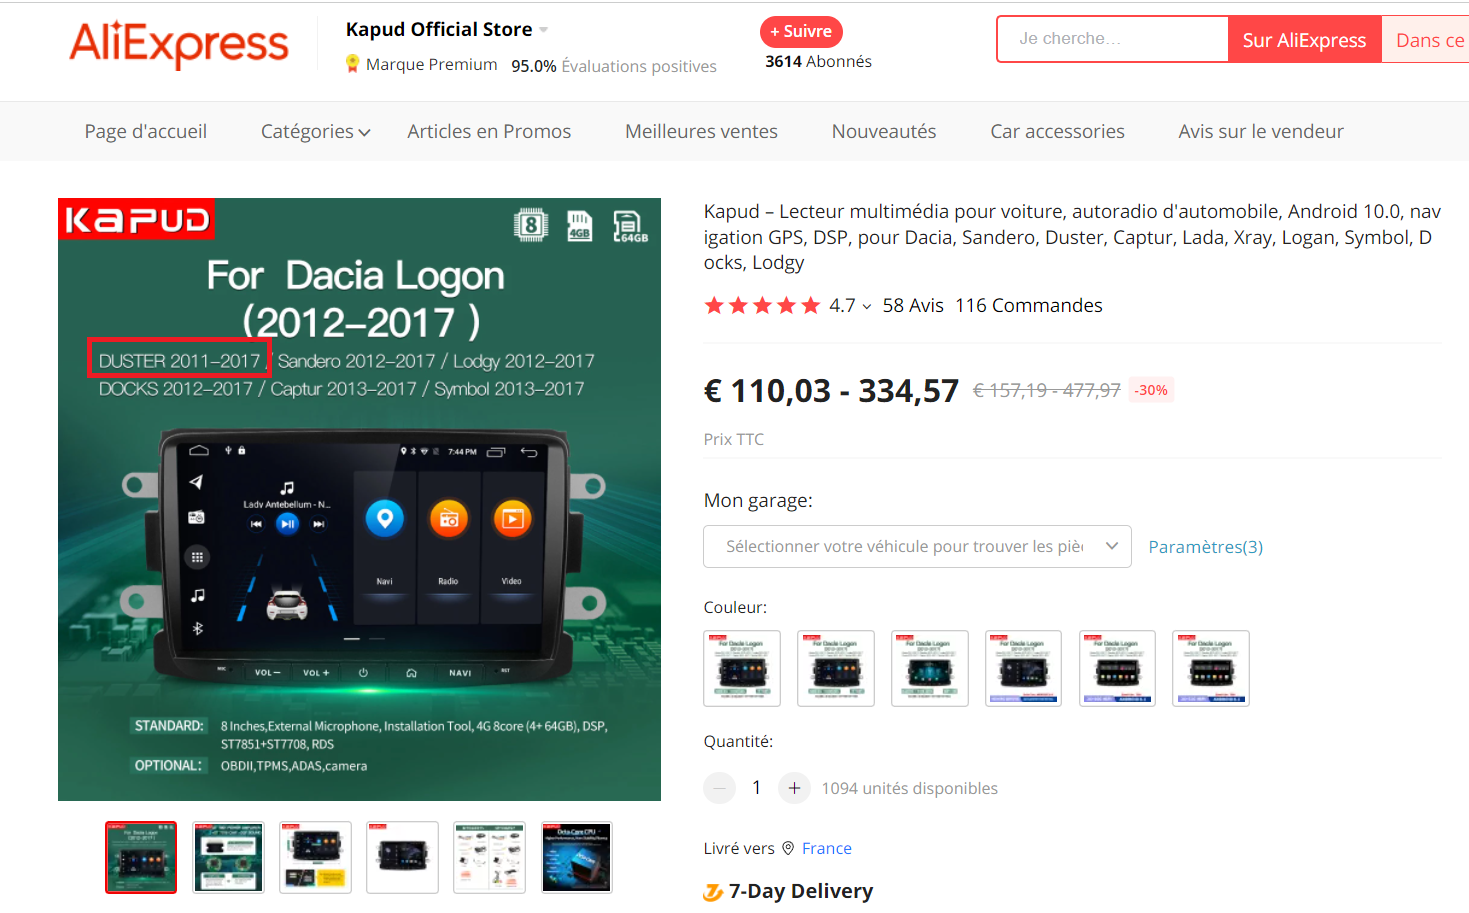The height and width of the screenshot is (913, 1469).
Task: Go to Avis sur le vendeur tab
Action: coord(1261,132)
